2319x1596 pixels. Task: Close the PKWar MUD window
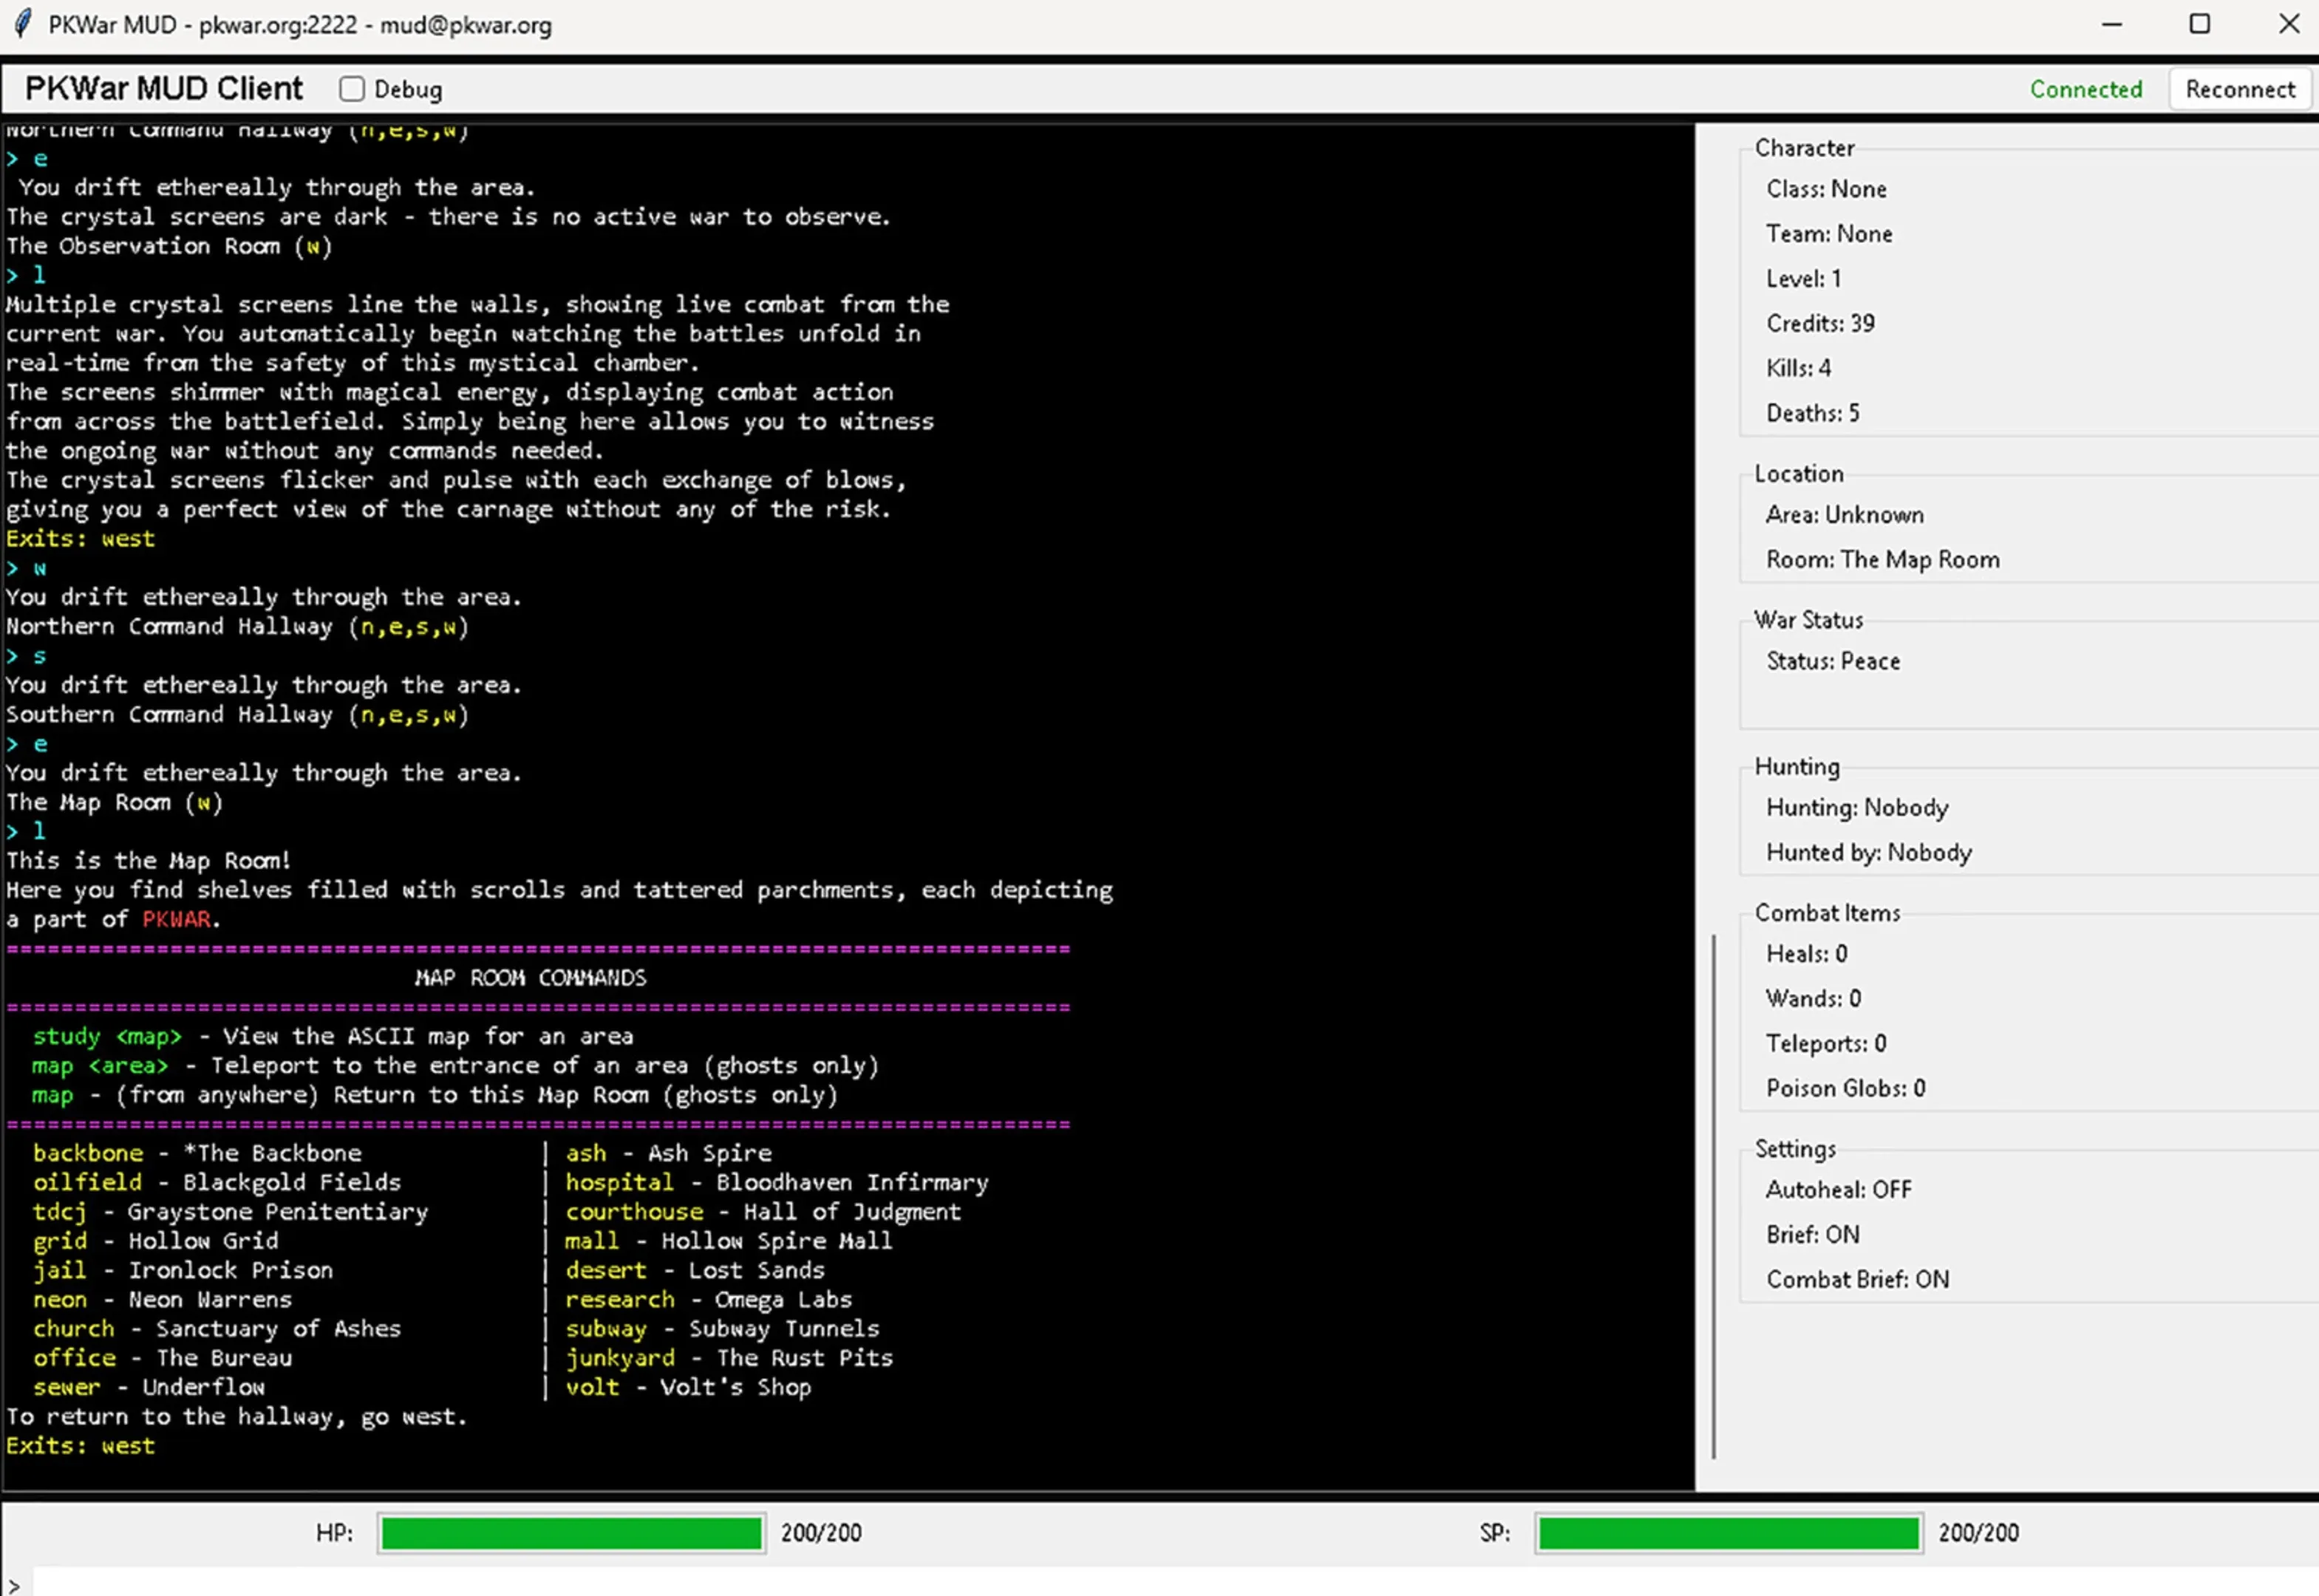2288,24
